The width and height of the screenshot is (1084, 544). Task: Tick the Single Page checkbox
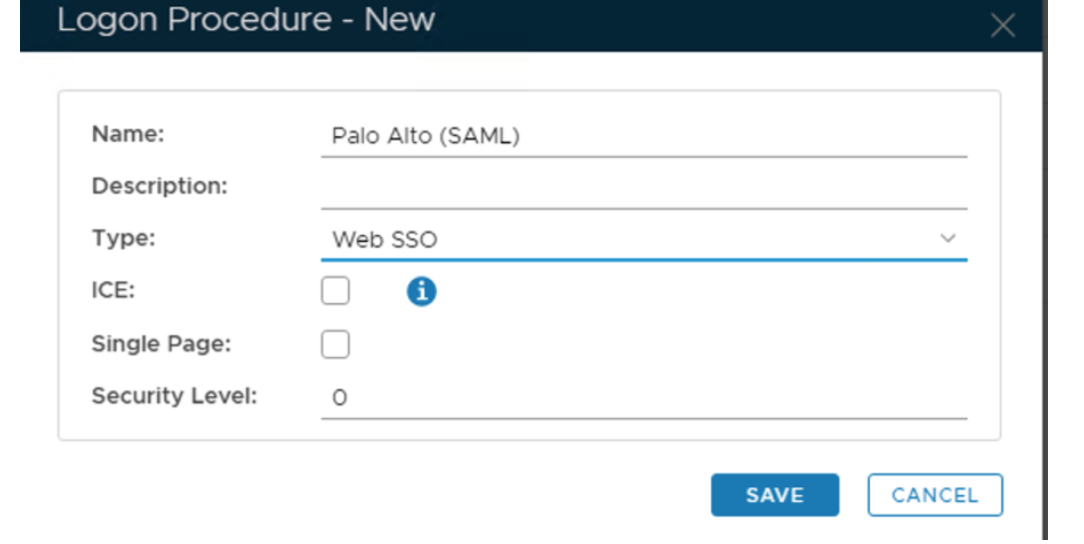click(x=335, y=345)
